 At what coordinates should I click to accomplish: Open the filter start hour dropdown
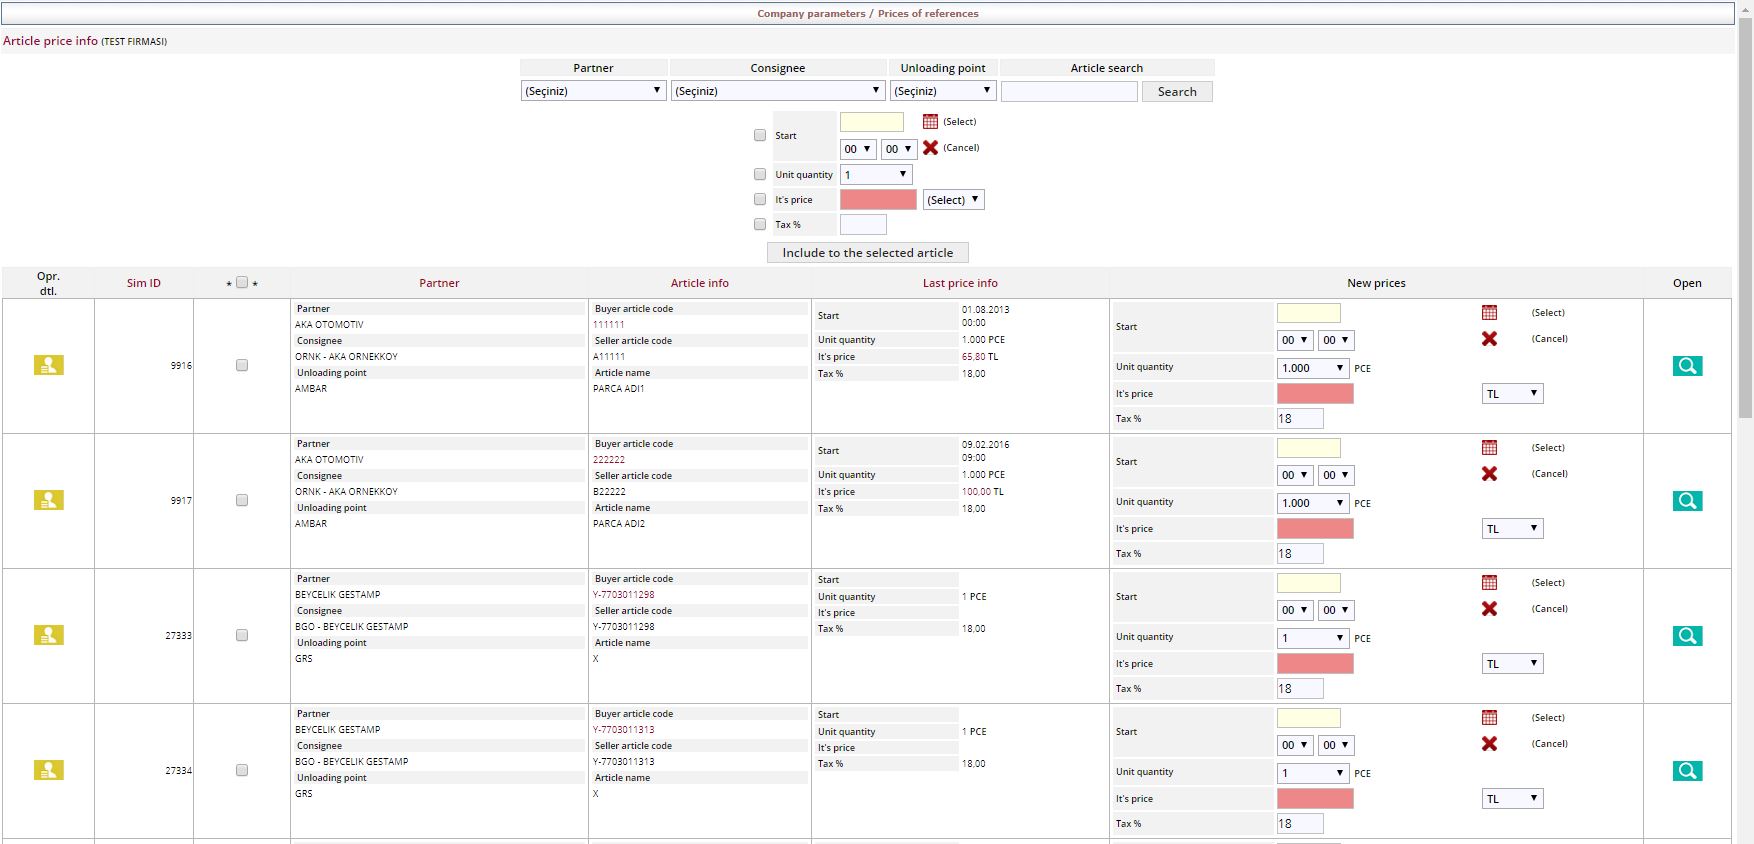coord(858,149)
